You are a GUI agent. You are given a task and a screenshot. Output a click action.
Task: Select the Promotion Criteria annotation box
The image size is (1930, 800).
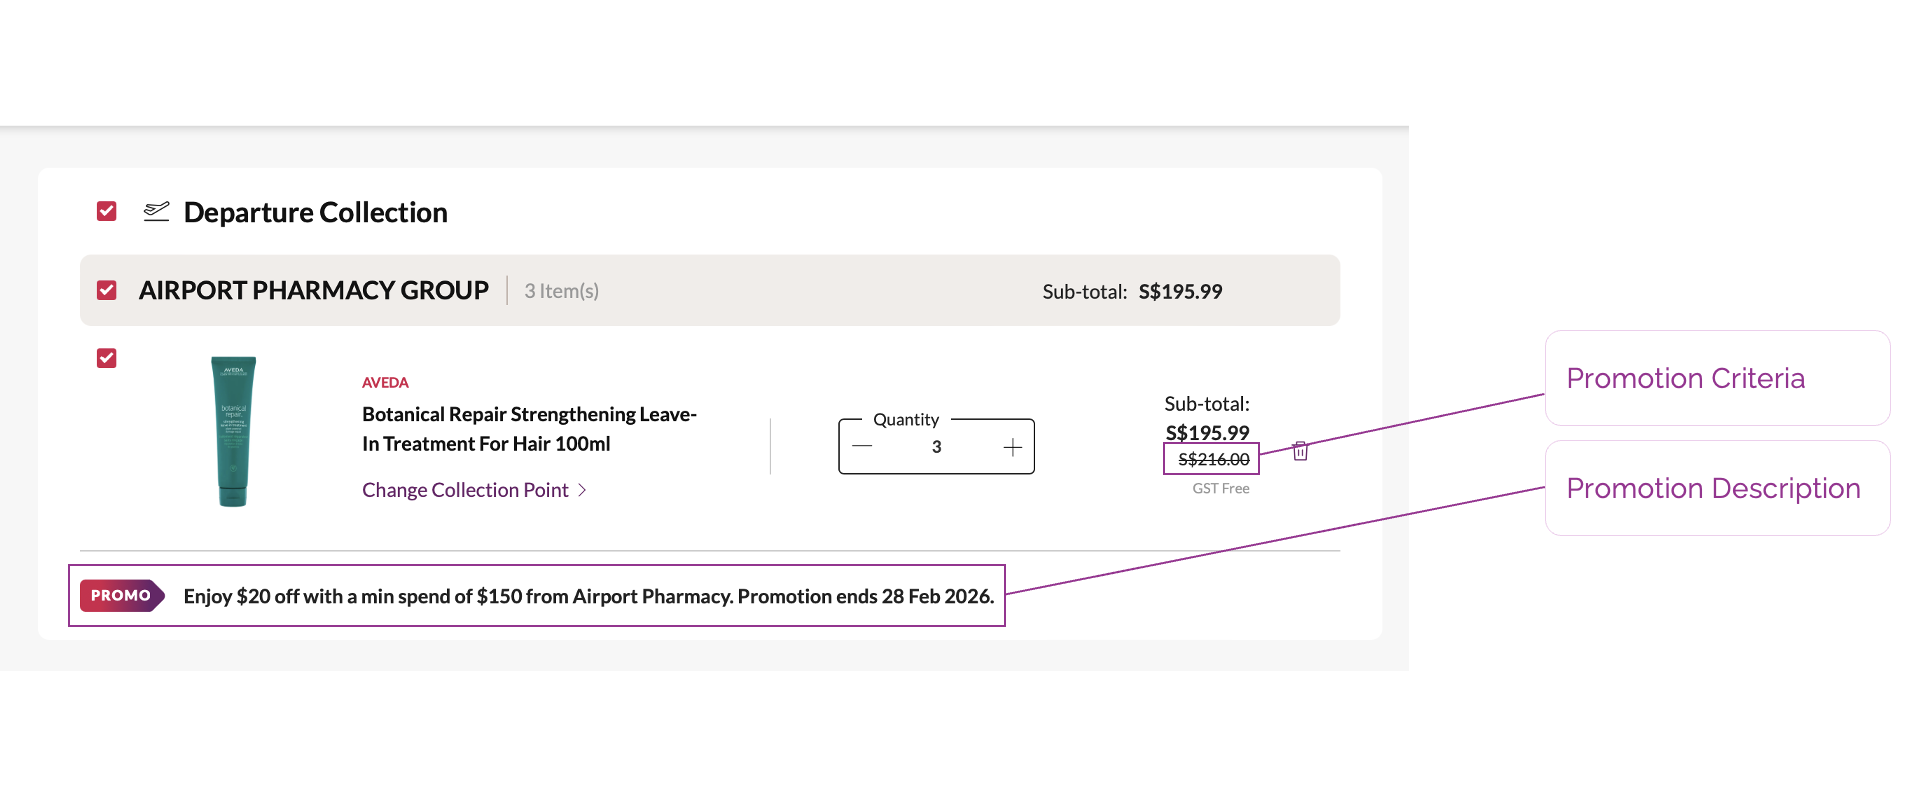1716,378
